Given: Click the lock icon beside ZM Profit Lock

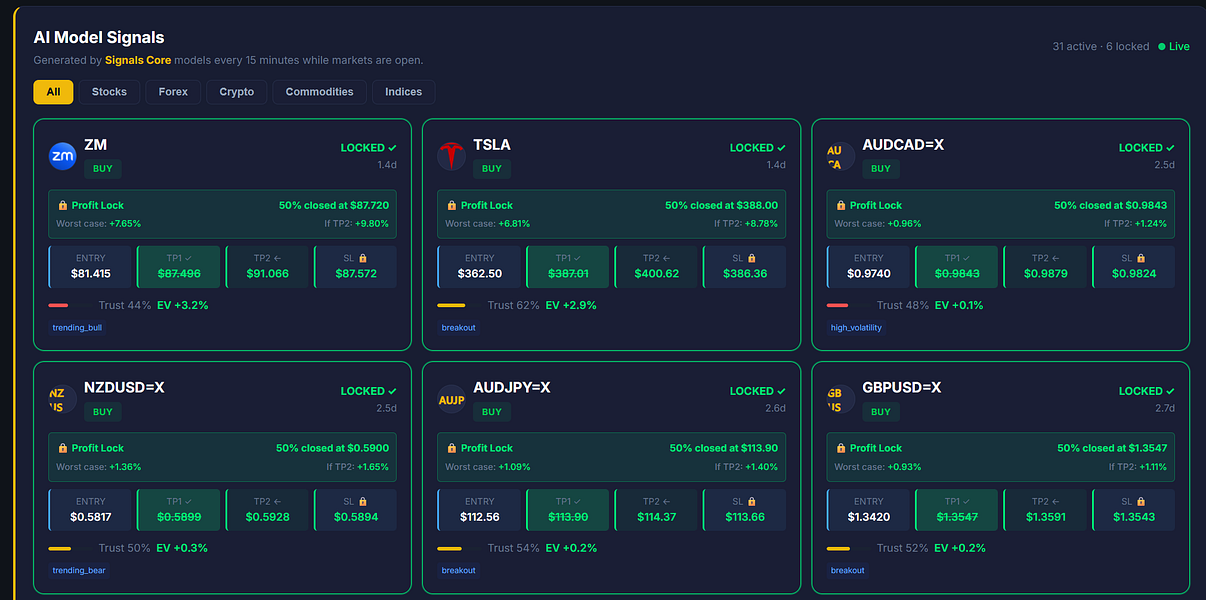Looking at the screenshot, I should pyautogui.click(x=62, y=205).
